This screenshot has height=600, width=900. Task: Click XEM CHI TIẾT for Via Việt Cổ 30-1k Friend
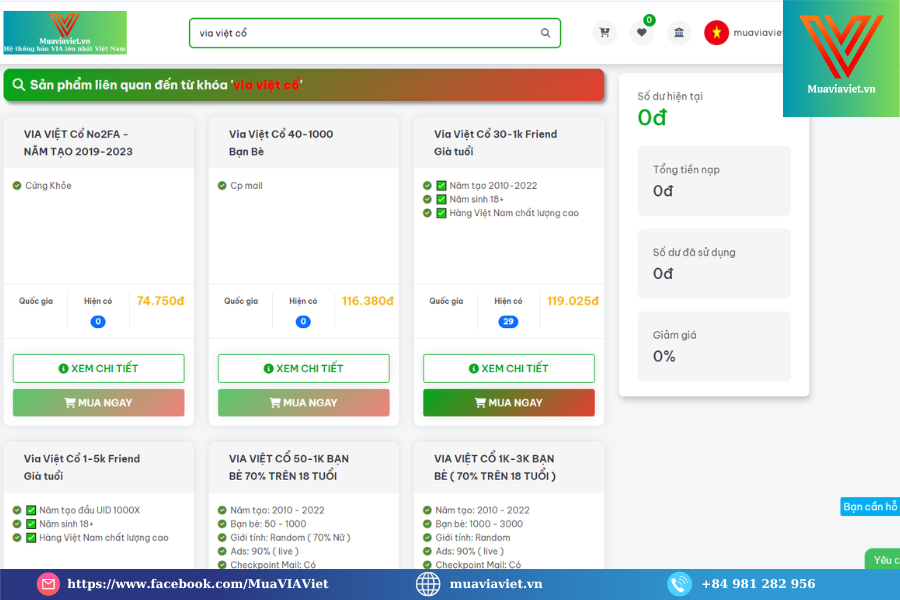pyautogui.click(x=509, y=369)
